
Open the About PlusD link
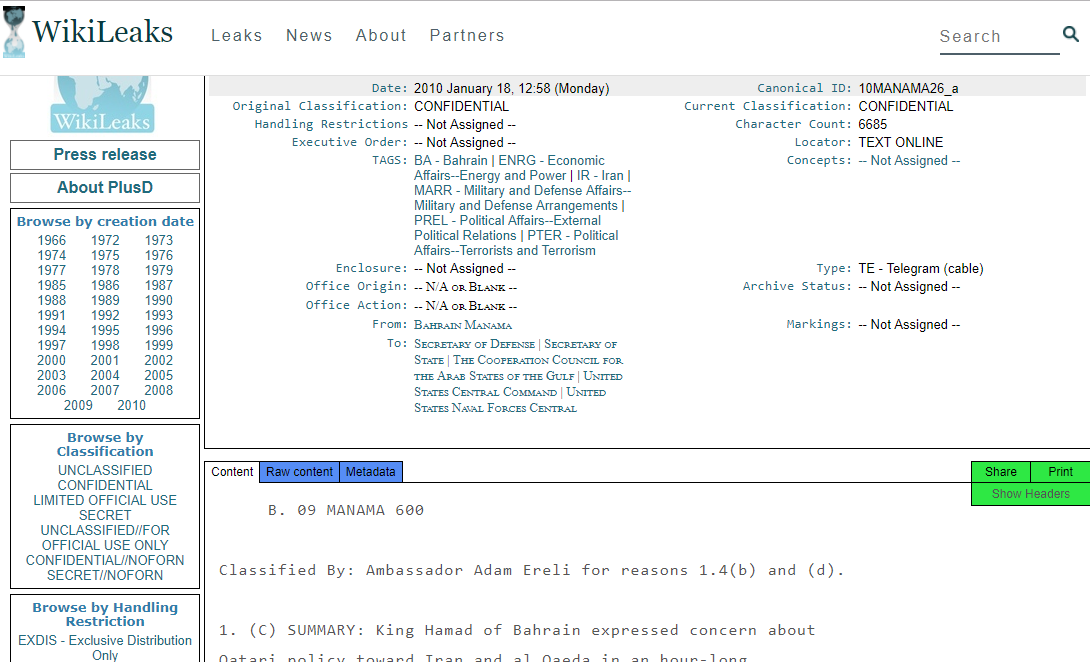105,188
